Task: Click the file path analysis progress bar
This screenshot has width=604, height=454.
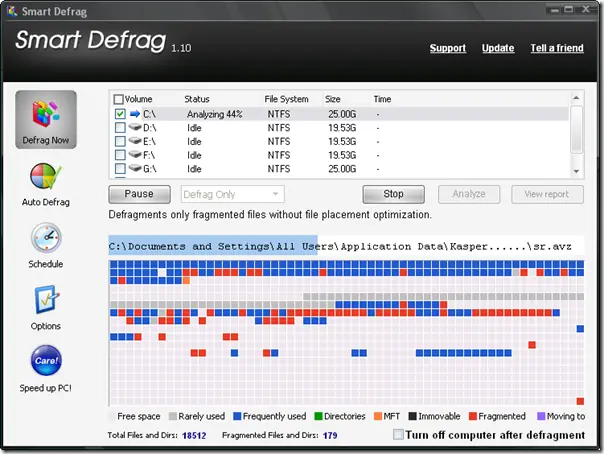Action: (346, 246)
